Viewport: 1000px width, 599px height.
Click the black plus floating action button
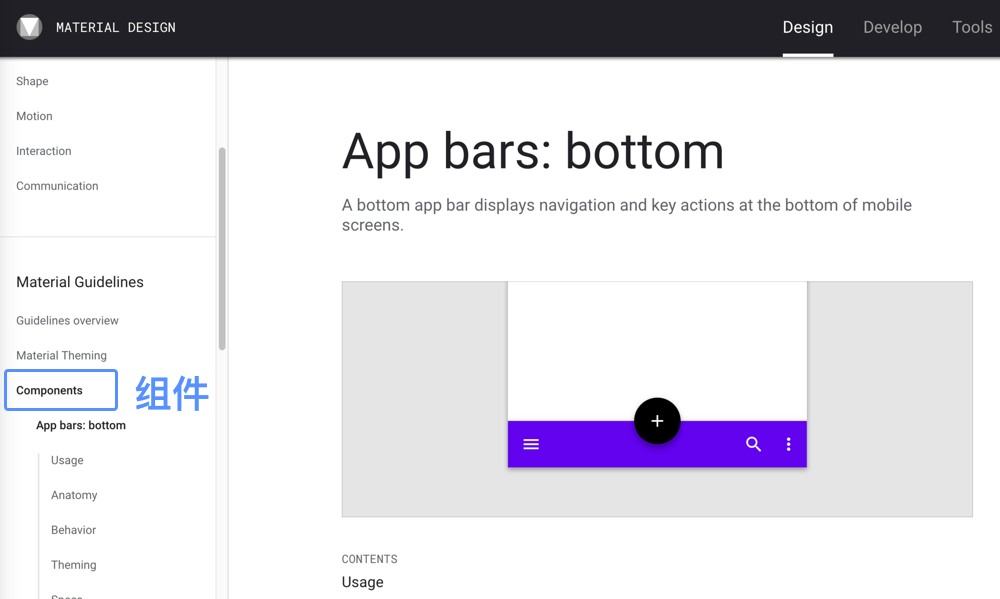[657, 421]
